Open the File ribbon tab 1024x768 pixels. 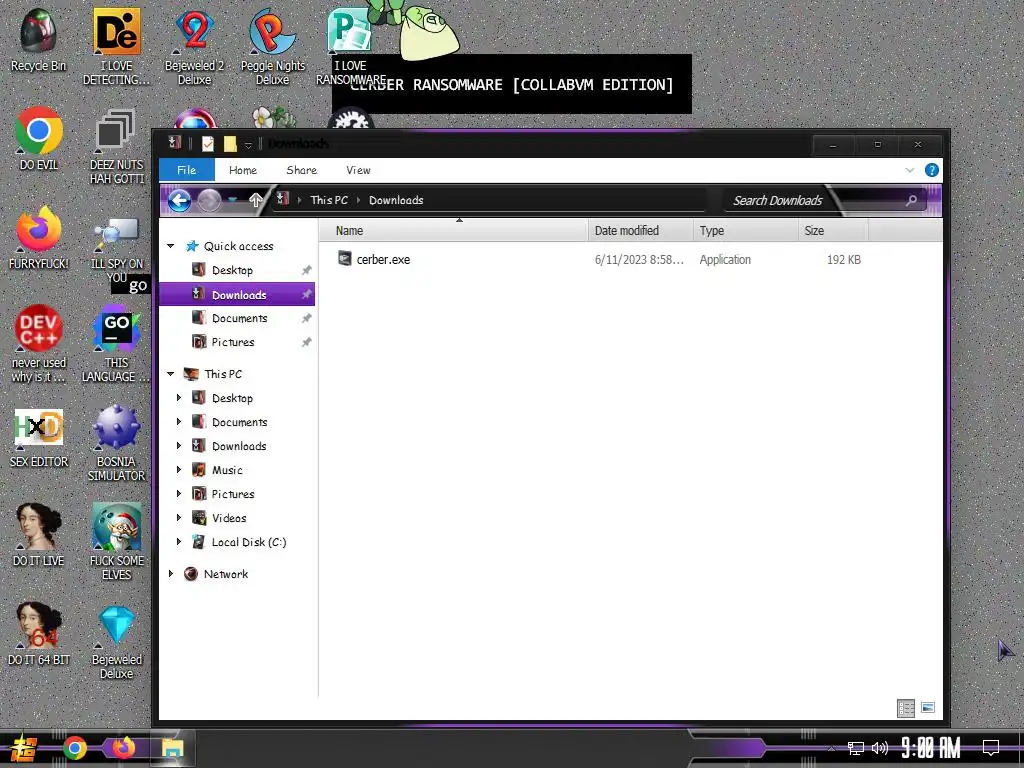click(x=187, y=170)
